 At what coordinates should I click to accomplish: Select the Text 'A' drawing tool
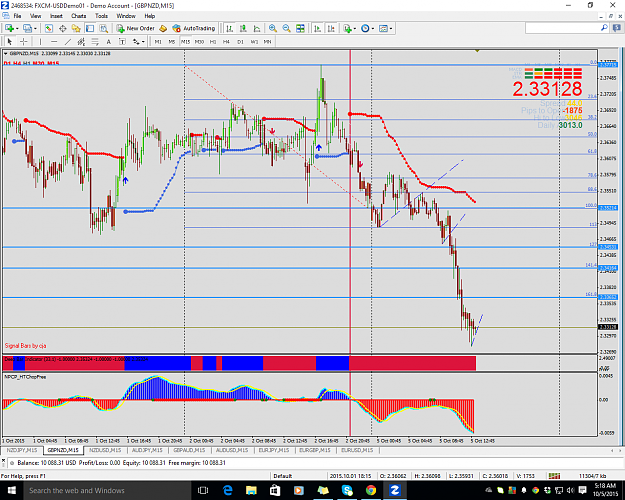(108, 41)
